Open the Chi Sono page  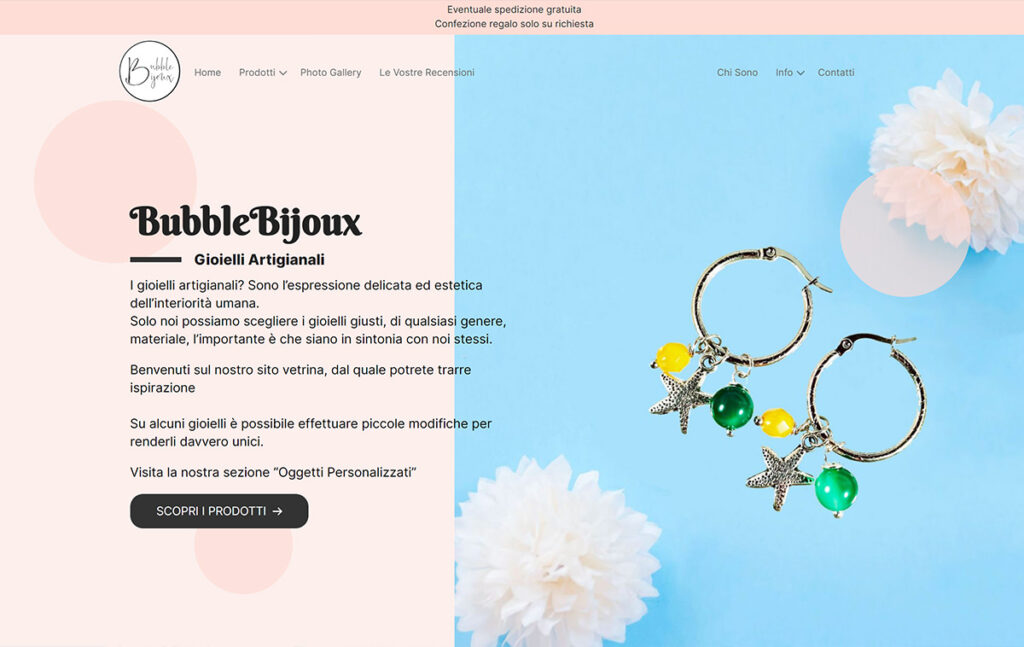point(737,72)
